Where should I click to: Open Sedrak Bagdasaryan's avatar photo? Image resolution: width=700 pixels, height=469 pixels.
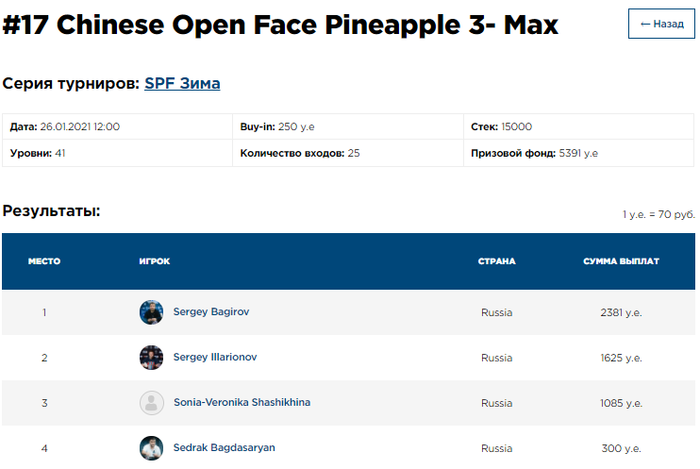click(x=151, y=448)
